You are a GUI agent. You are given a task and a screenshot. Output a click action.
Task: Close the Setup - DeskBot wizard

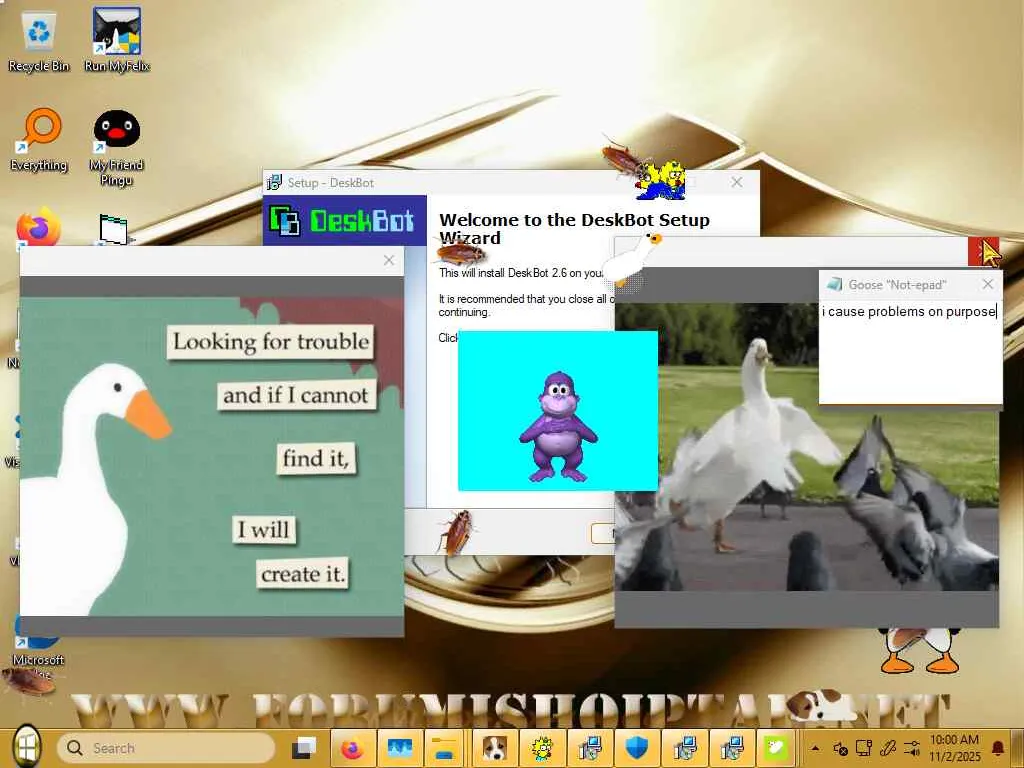737,182
